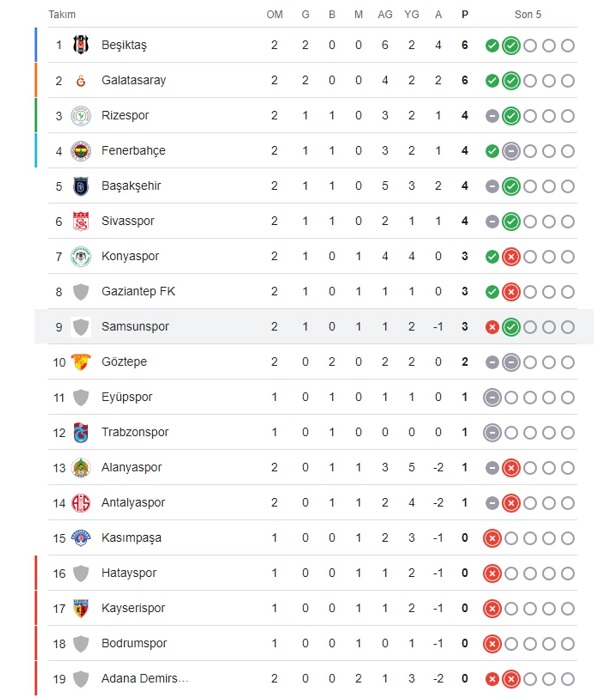
Task: Click the Sivasspor crest icon
Action: pos(81,221)
